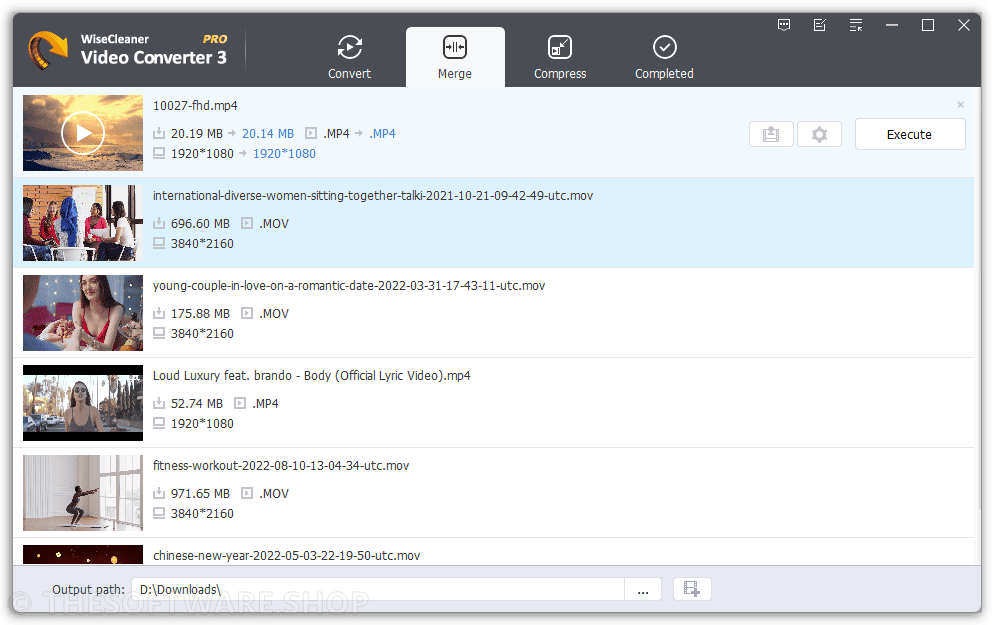Open the feedback chat icon in title bar
The height and width of the screenshot is (625, 994).
point(784,25)
